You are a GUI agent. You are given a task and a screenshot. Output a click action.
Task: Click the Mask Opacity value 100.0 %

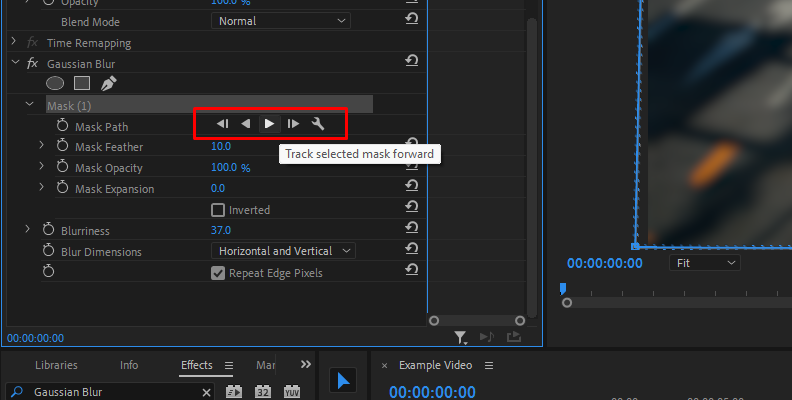click(230, 167)
